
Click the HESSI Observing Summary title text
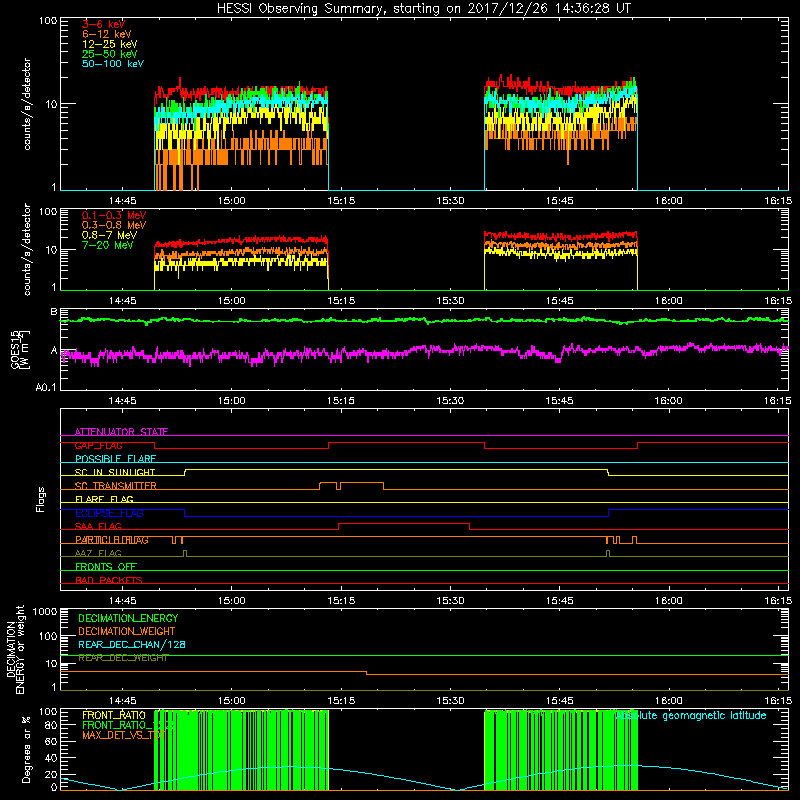point(423,9)
